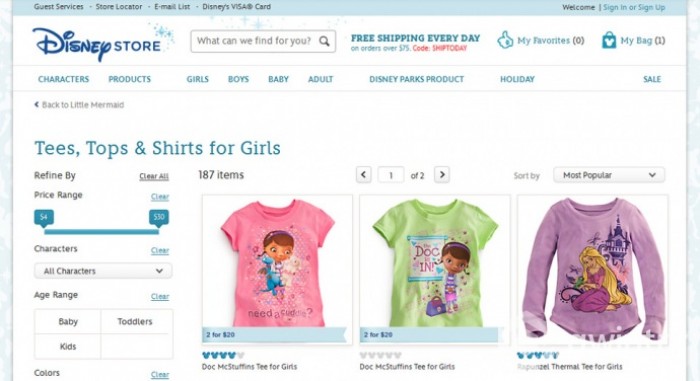This screenshot has width=700, height=381.
Task: Open the Characters navigation menu
Action: click(x=63, y=79)
